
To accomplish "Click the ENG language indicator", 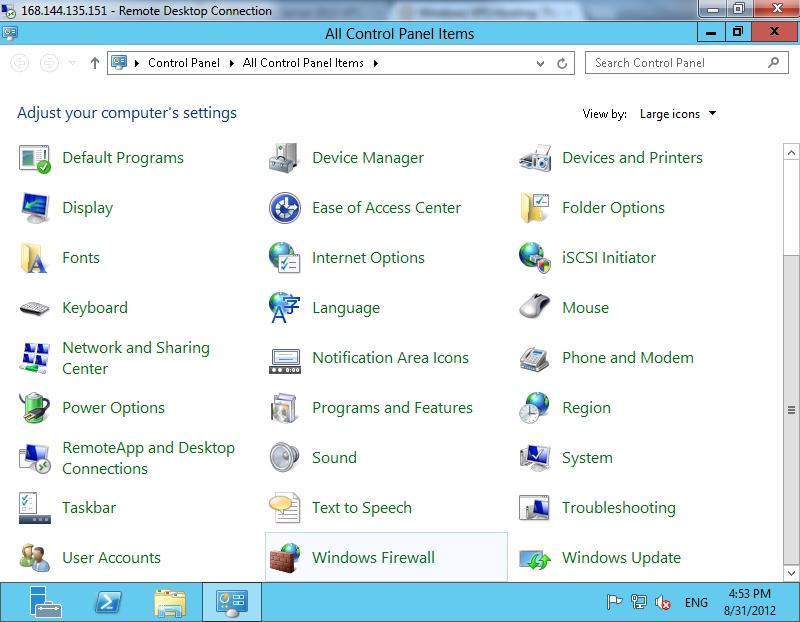I will click(696, 603).
